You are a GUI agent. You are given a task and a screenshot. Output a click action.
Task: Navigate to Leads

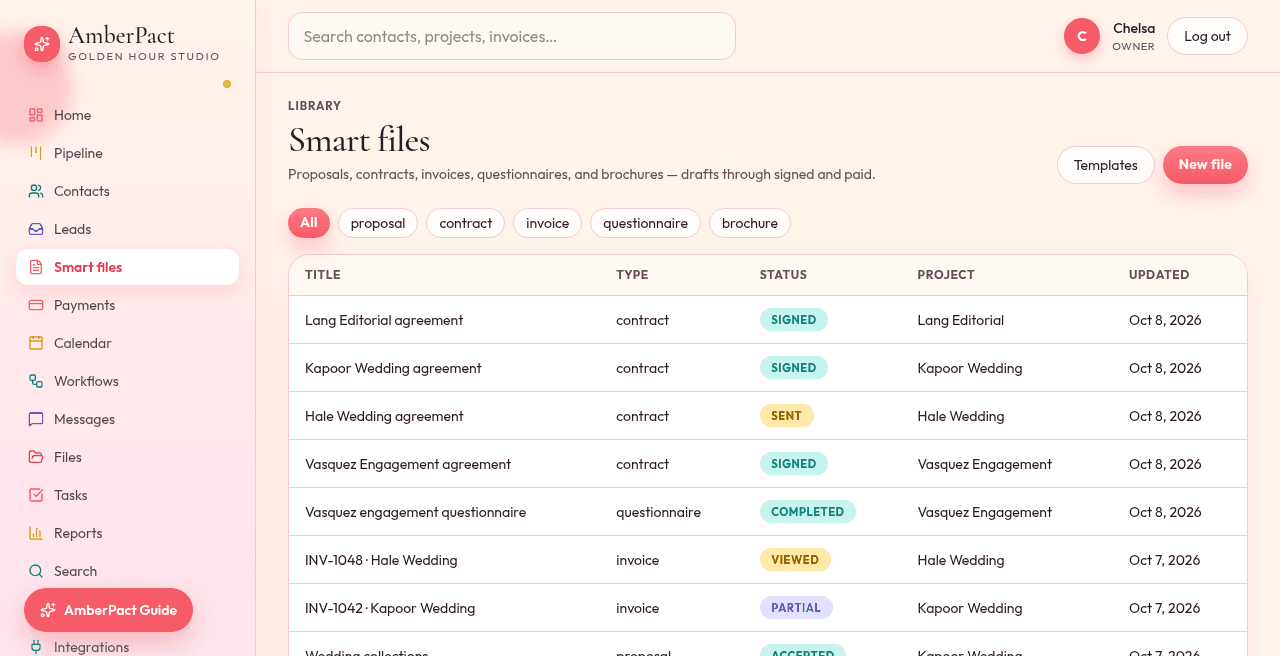(x=127, y=229)
